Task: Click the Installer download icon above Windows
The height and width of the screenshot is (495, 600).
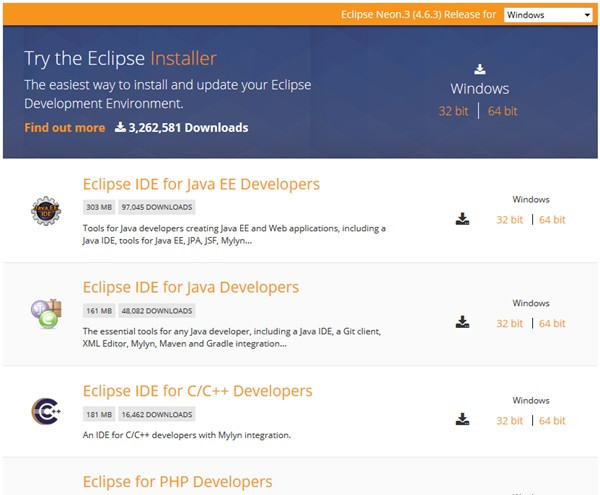Action: click(x=480, y=70)
